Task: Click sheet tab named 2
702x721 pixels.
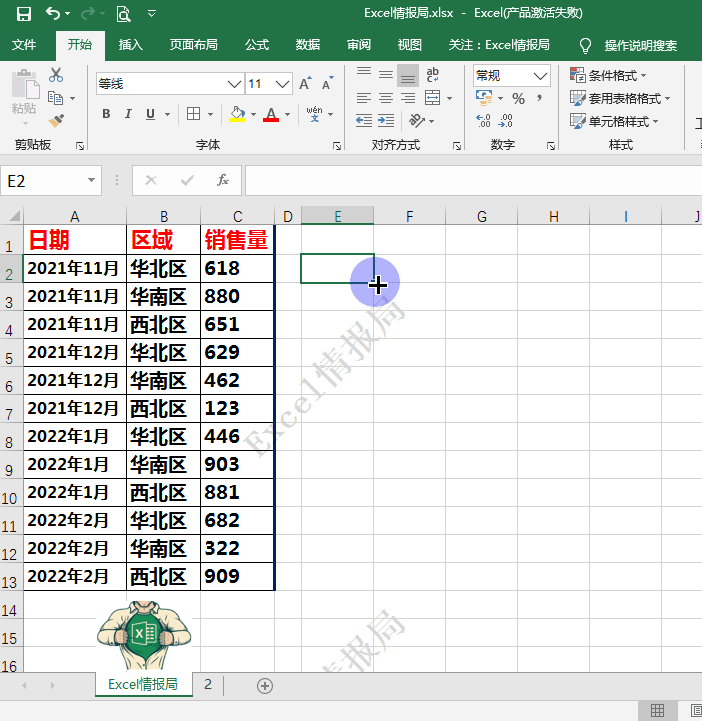Action: coord(208,684)
